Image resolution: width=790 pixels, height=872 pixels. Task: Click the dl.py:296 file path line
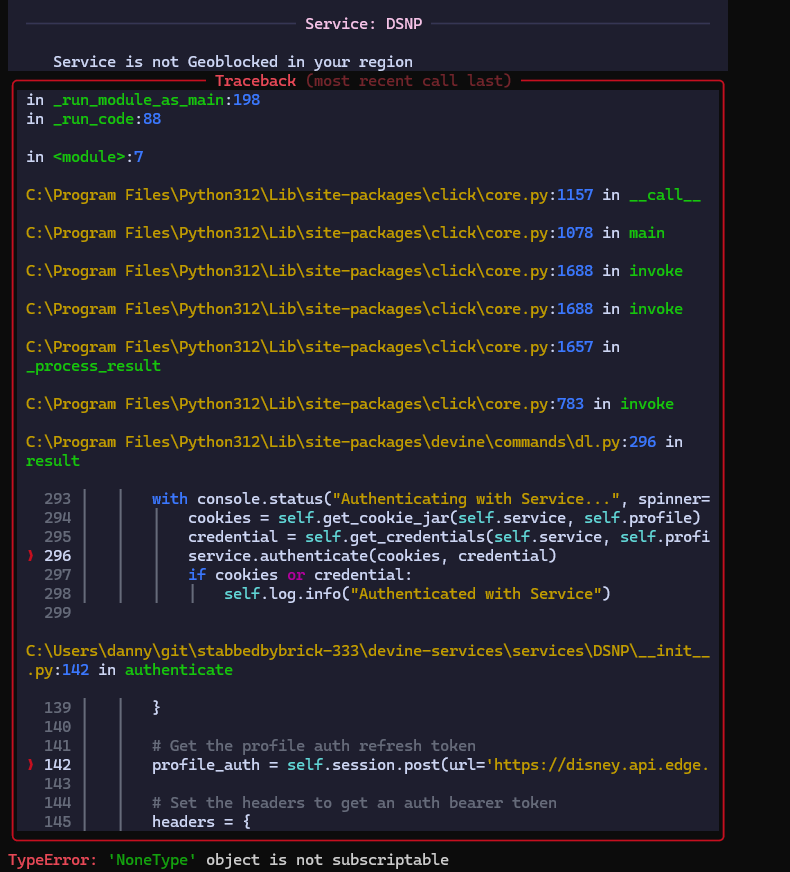[x=354, y=442]
